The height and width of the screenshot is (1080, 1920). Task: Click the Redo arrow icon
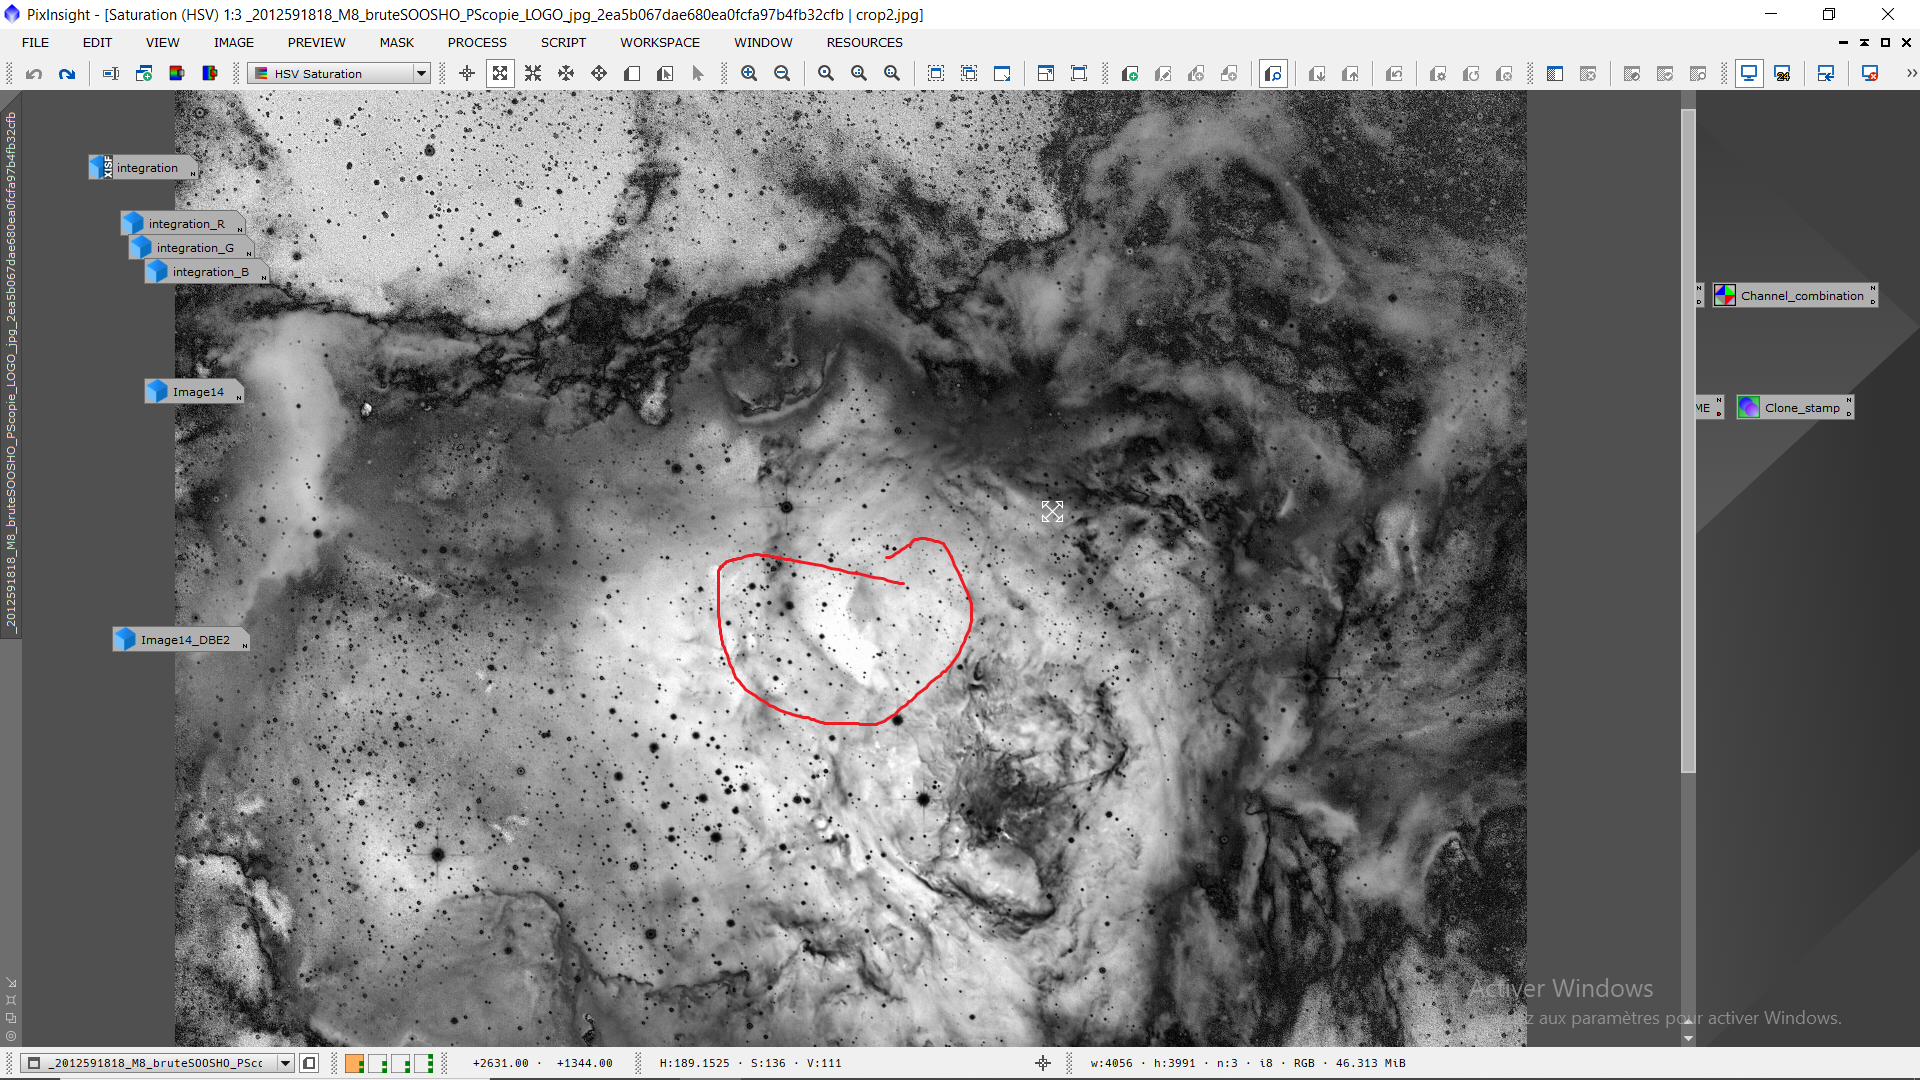point(67,74)
